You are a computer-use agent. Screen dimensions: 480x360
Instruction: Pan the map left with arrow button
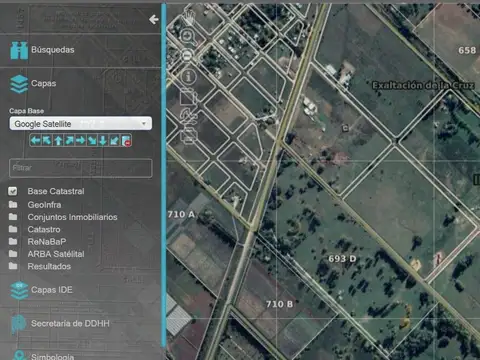click(x=36, y=140)
